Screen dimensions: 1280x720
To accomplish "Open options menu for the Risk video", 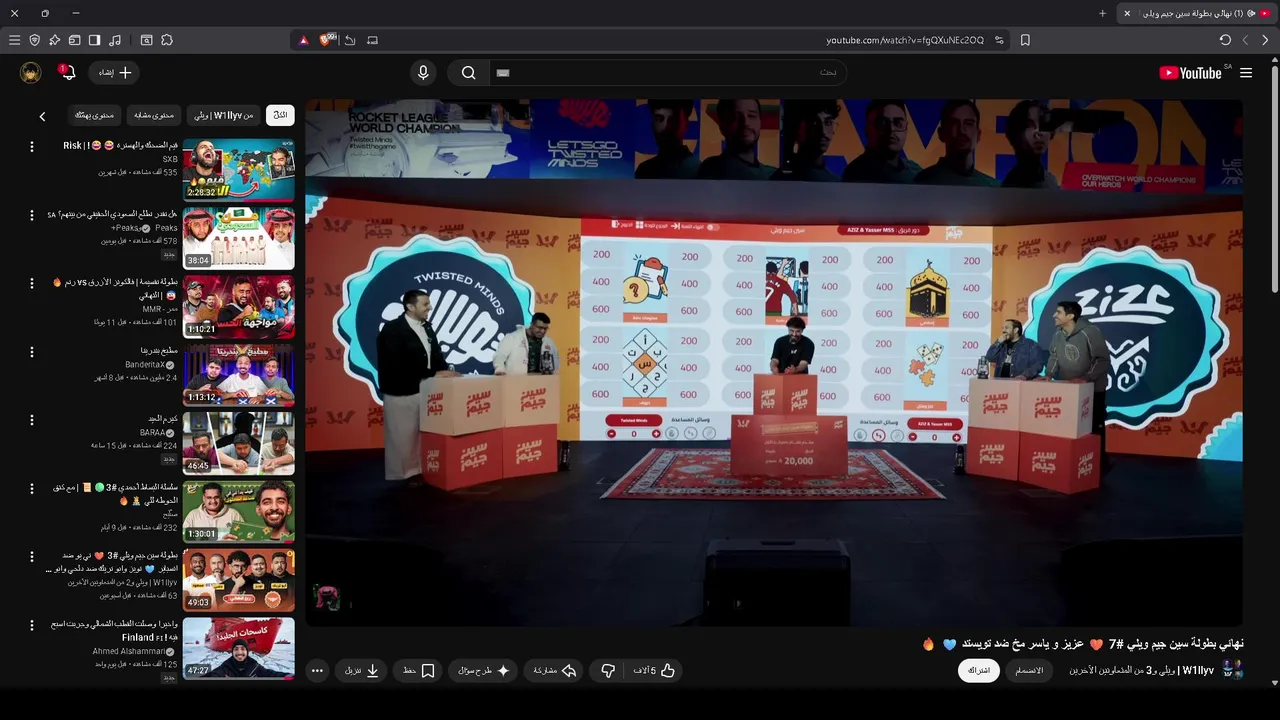I will (x=31, y=146).
